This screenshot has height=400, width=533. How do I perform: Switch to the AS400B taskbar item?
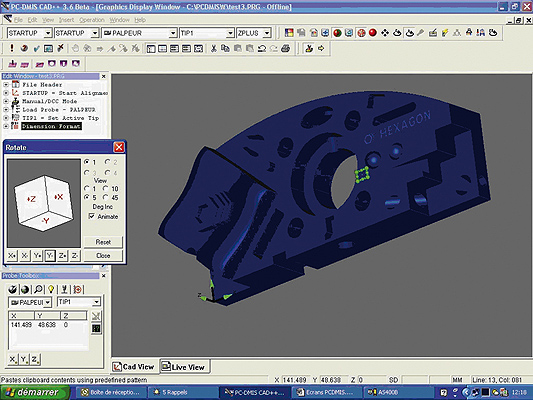[397, 393]
